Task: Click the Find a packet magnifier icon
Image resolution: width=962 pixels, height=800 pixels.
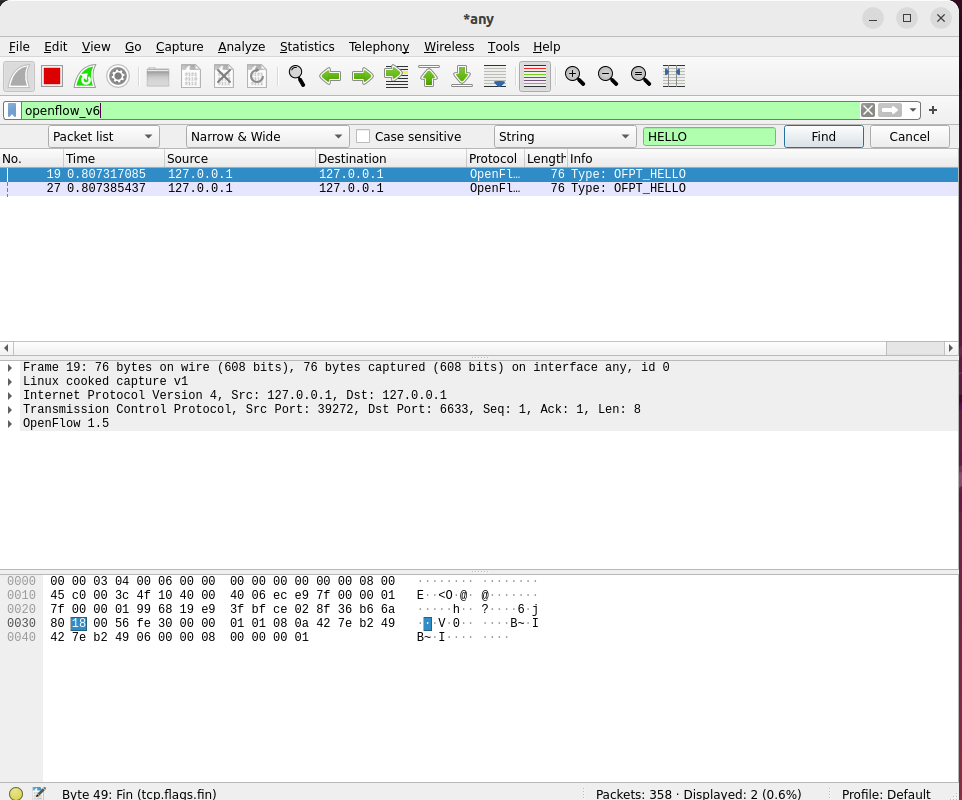Action: point(297,76)
